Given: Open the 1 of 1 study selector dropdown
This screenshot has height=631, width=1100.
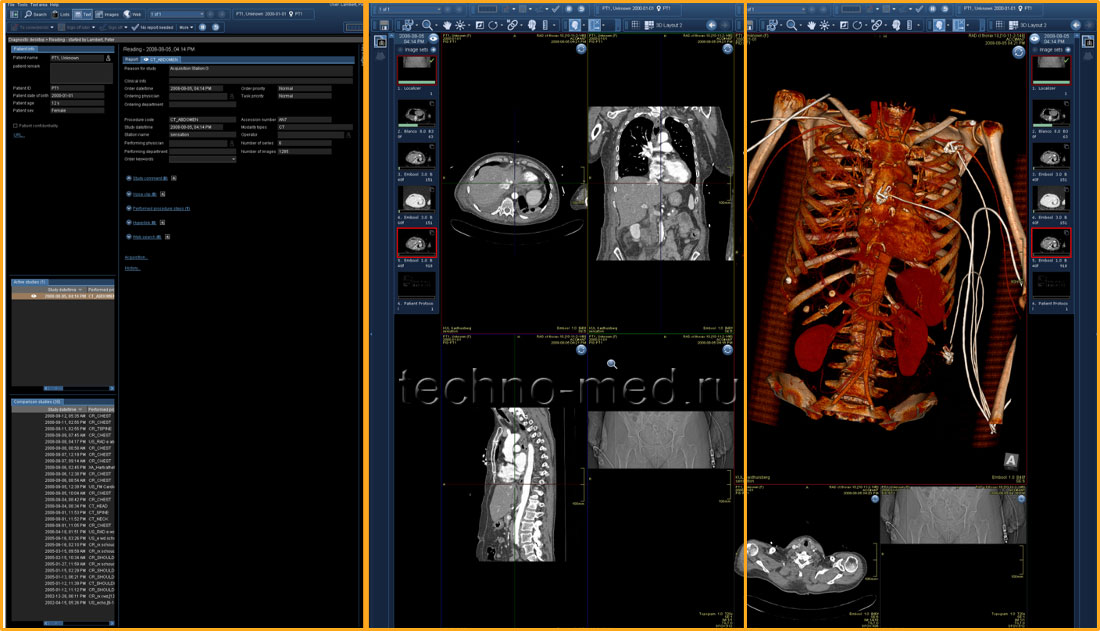Looking at the screenshot, I should click(x=175, y=15).
